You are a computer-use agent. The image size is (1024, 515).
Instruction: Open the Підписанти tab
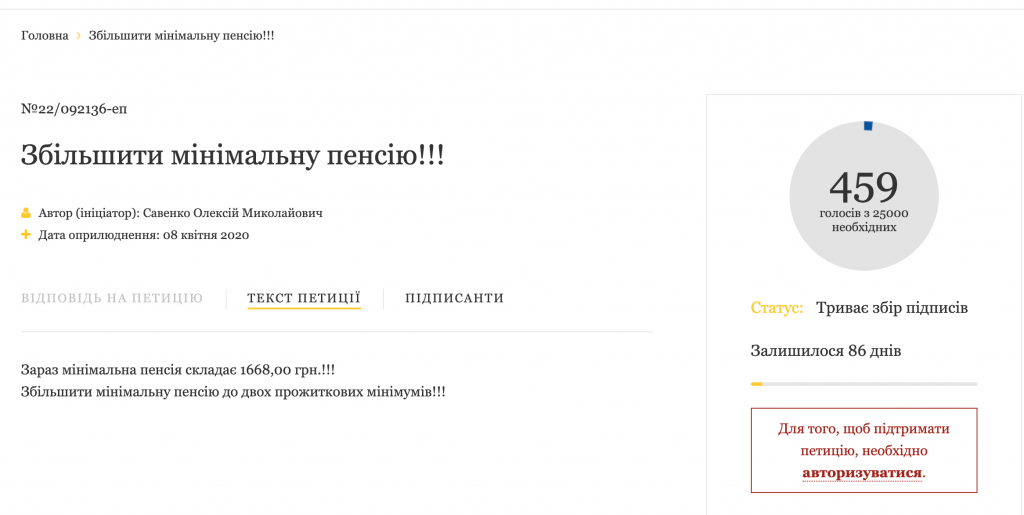point(454,298)
